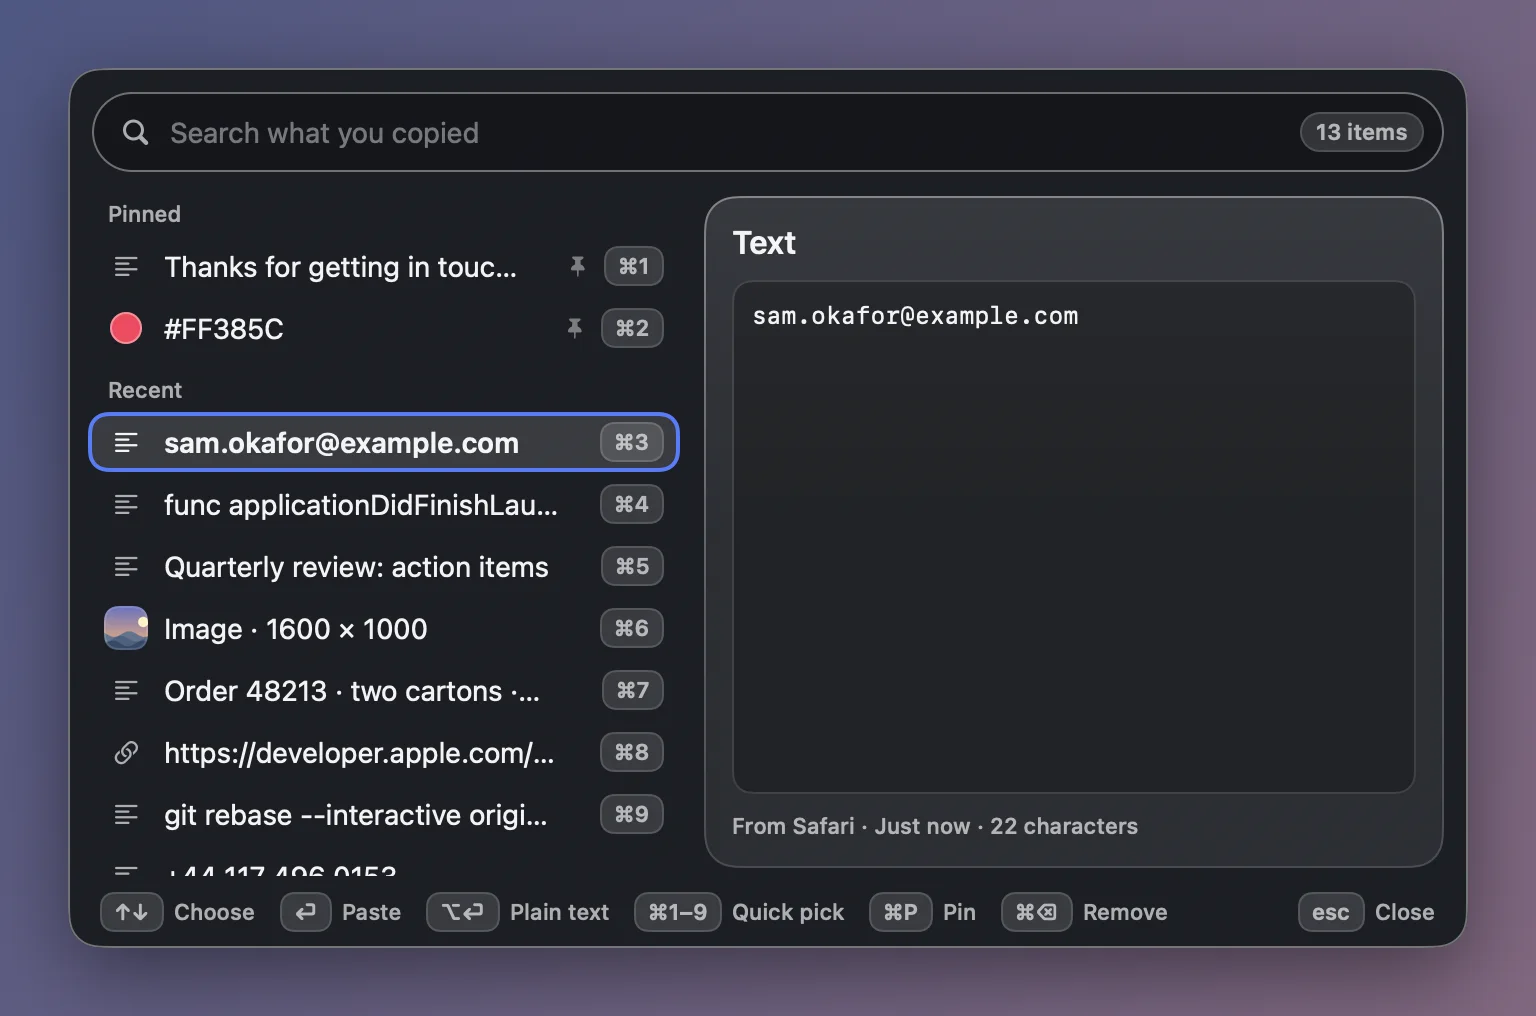
Task: Select the 'Order 48213 · two cartons' clip
Action: pyautogui.click(x=384, y=690)
